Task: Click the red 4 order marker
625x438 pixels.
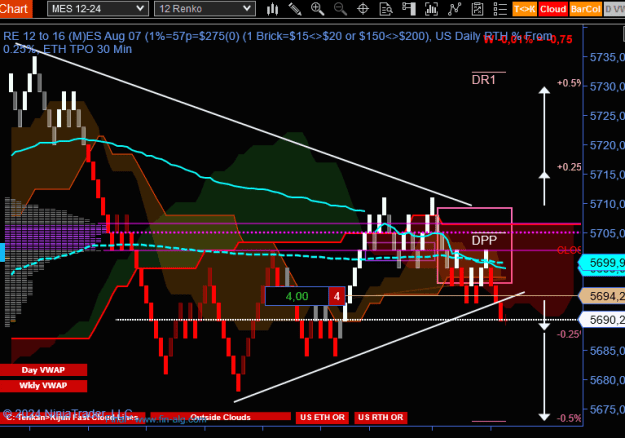Action: (x=337, y=296)
